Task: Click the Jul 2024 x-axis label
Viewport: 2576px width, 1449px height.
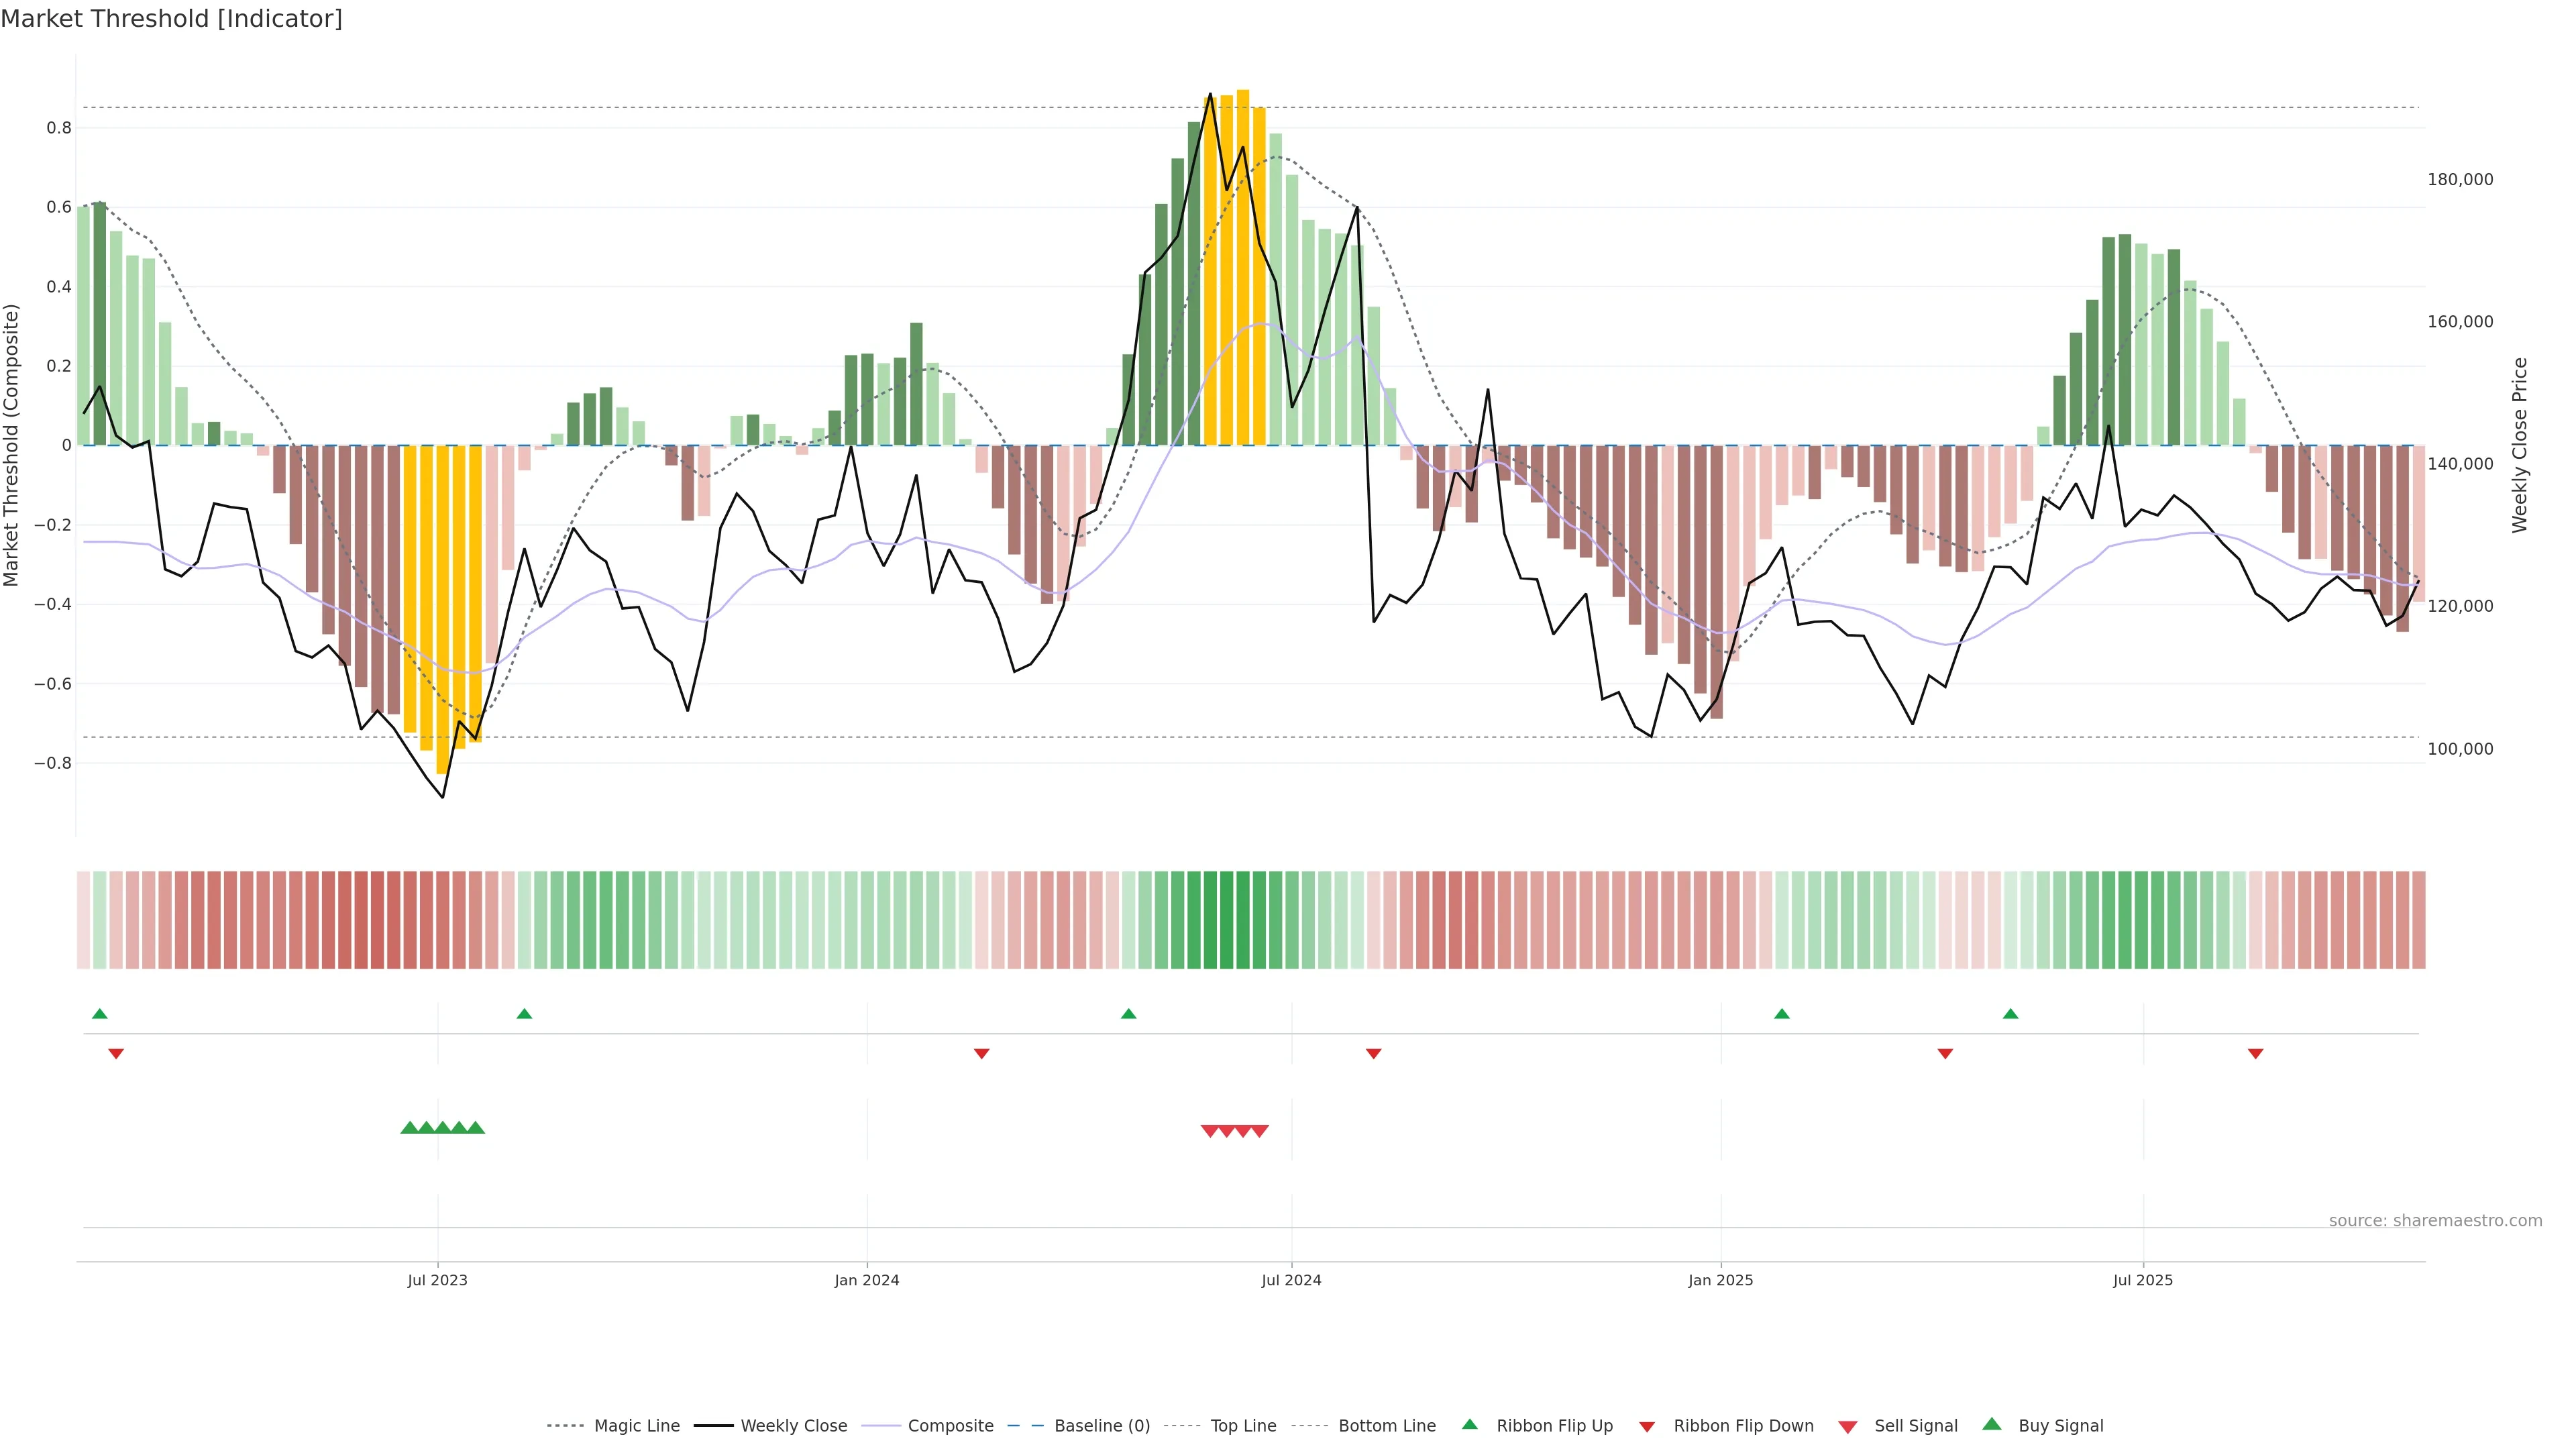Action: coord(1291,1280)
